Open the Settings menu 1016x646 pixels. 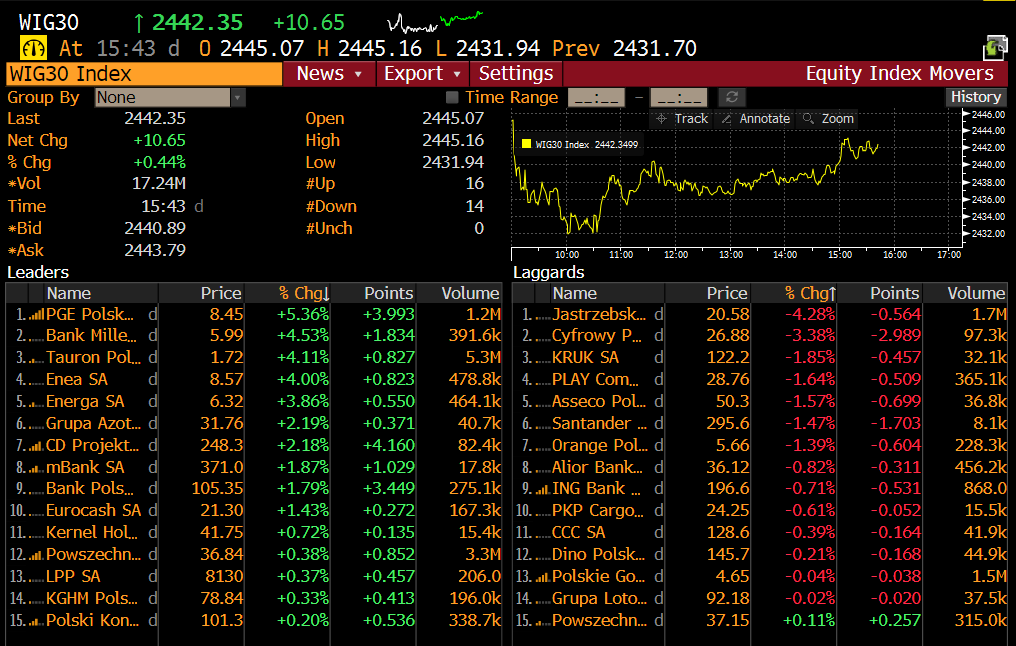pyautogui.click(x=515, y=73)
